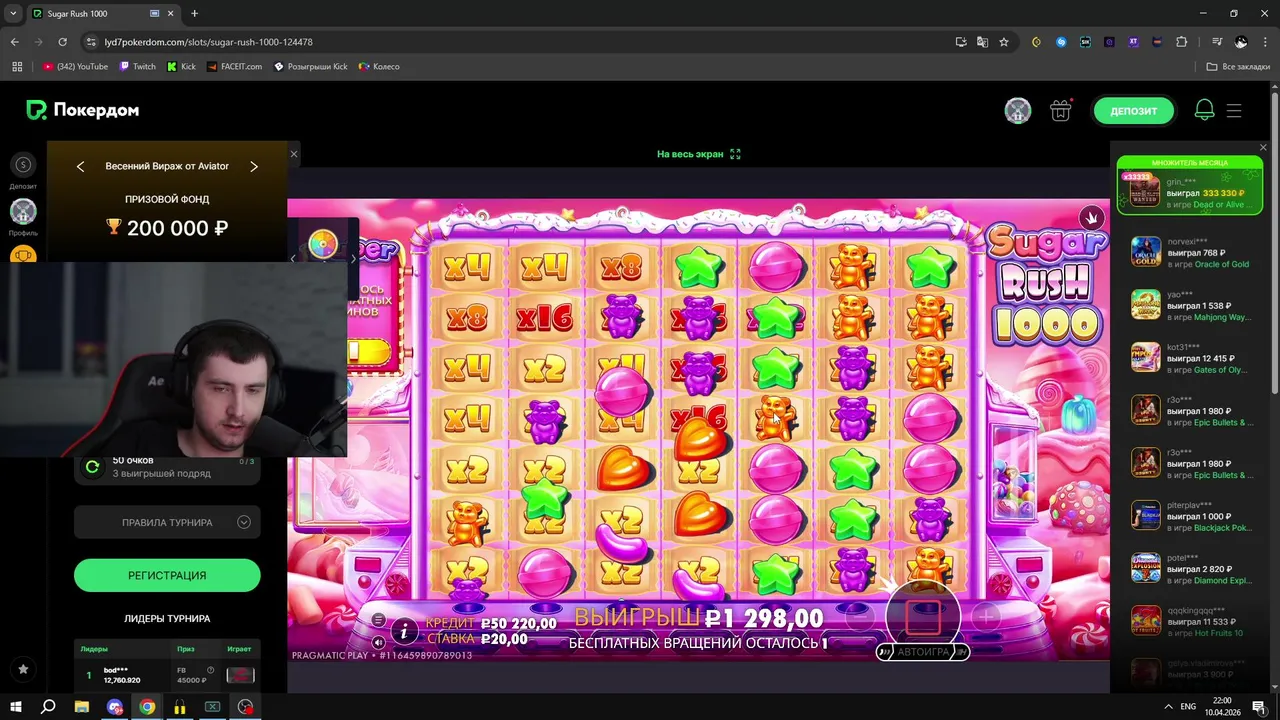Screen dimensions: 1280x720
Task: Click the Pokerdom logo
Action: click(82, 110)
